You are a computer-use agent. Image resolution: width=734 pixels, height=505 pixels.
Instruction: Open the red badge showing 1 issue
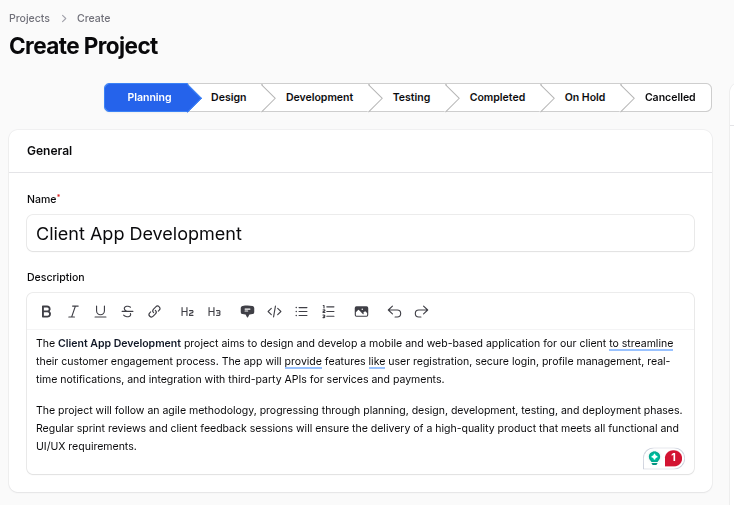pos(673,458)
